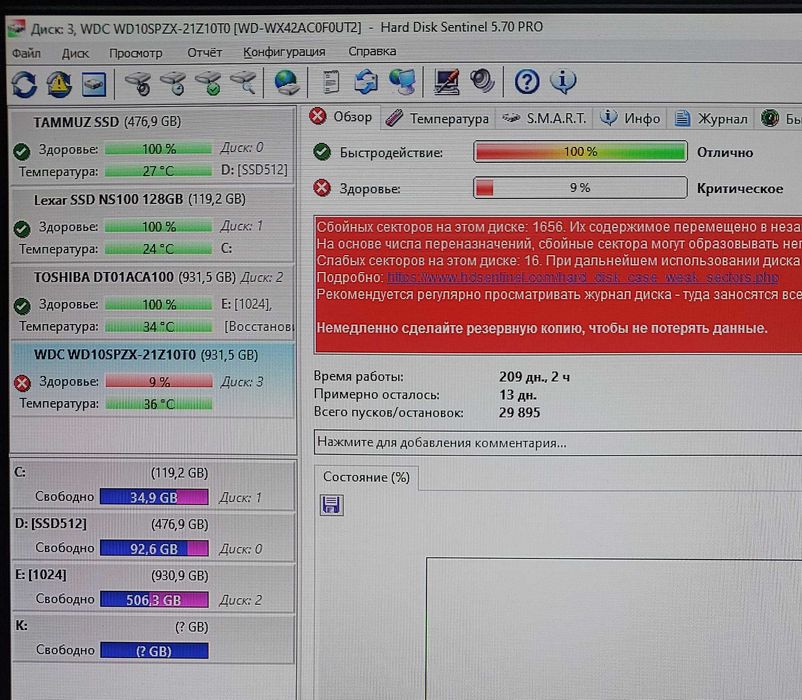
Task: Click the globe and monitor network icon
Action: pos(403,82)
